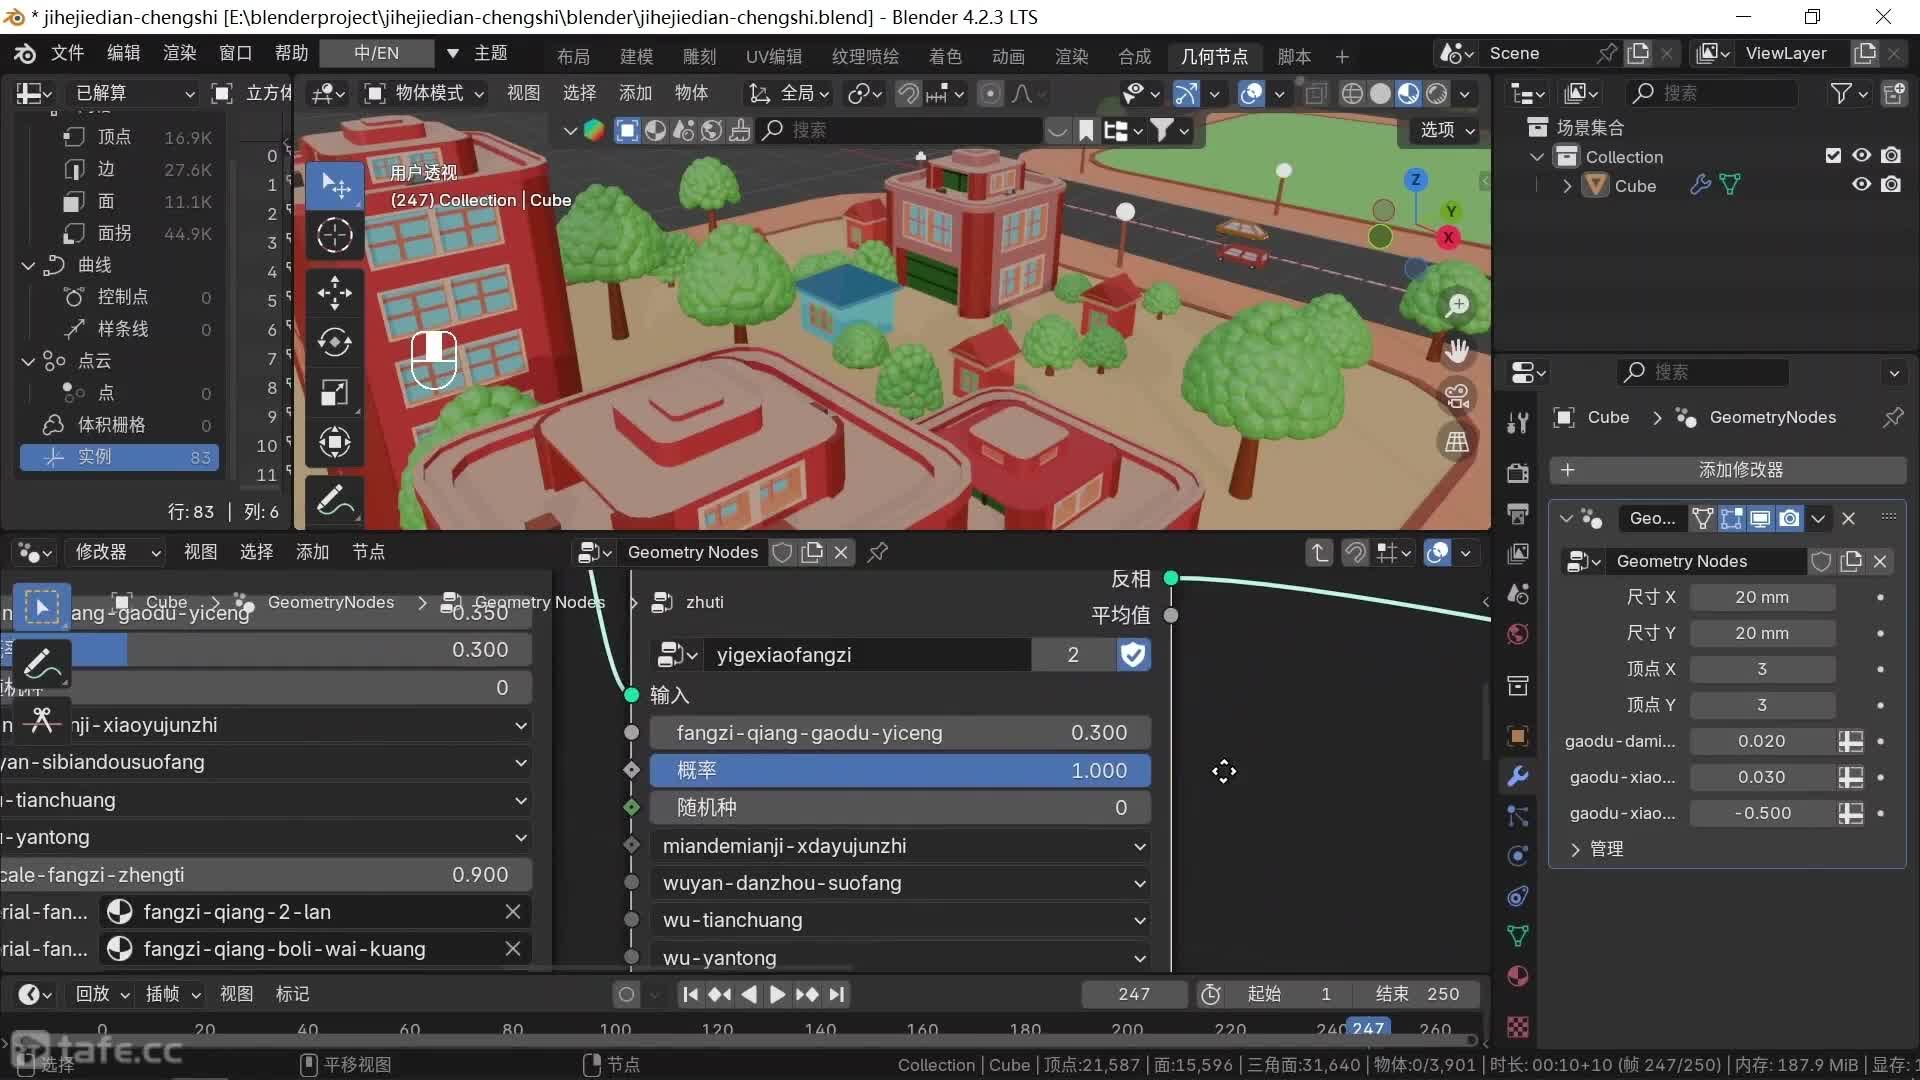Image resolution: width=1920 pixels, height=1080 pixels.
Task: Pin the Geometry Nodes node tree
Action: point(878,552)
